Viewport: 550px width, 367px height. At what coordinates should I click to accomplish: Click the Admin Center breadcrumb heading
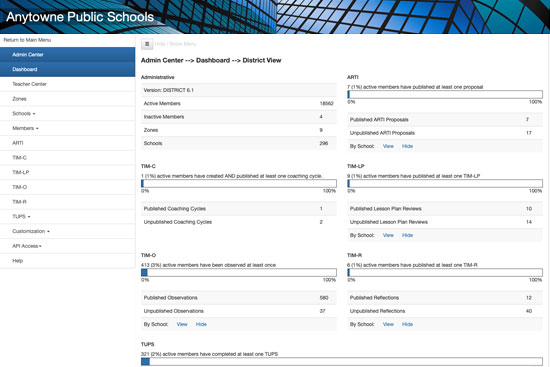(x=211, y=60)
